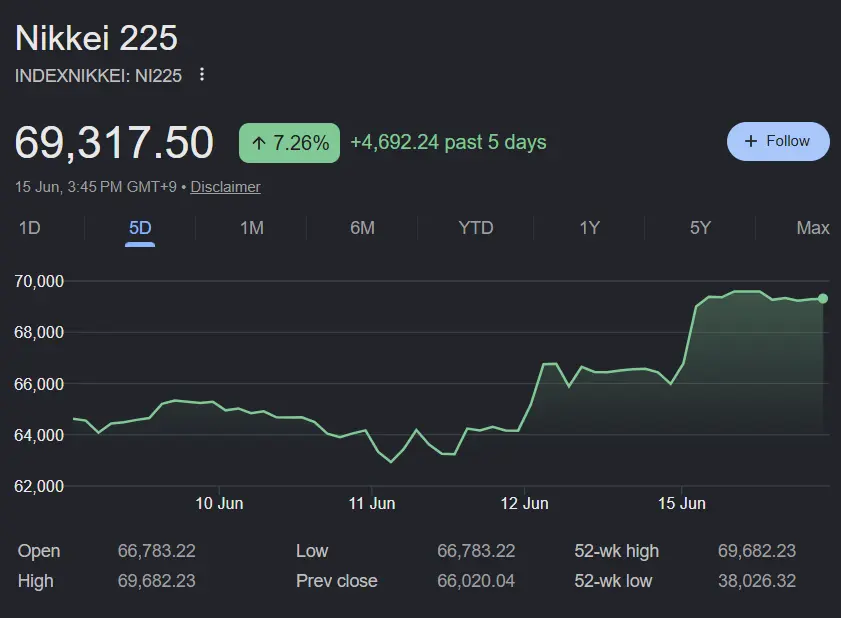Click the 52-wk high value 69,682.23
The image size is (841, 618).
(x=757, y=551)
